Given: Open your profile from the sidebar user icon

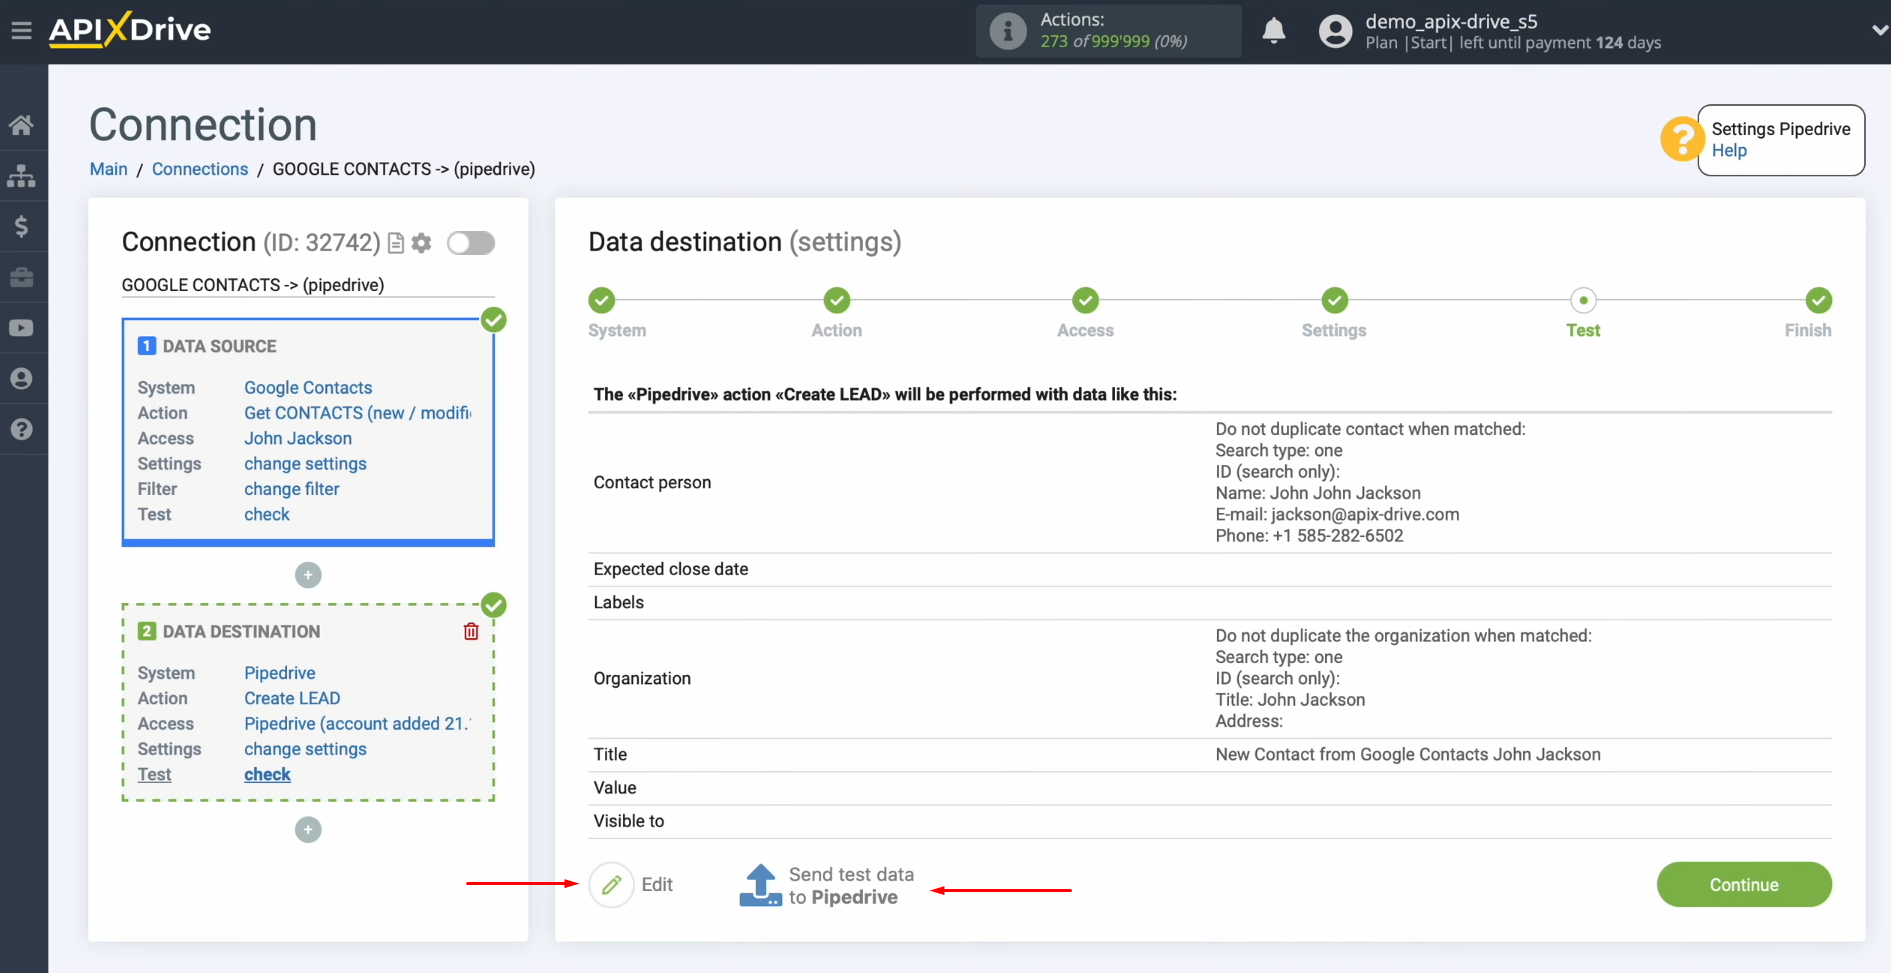Looking at the screenshot, I should (22, 378).
